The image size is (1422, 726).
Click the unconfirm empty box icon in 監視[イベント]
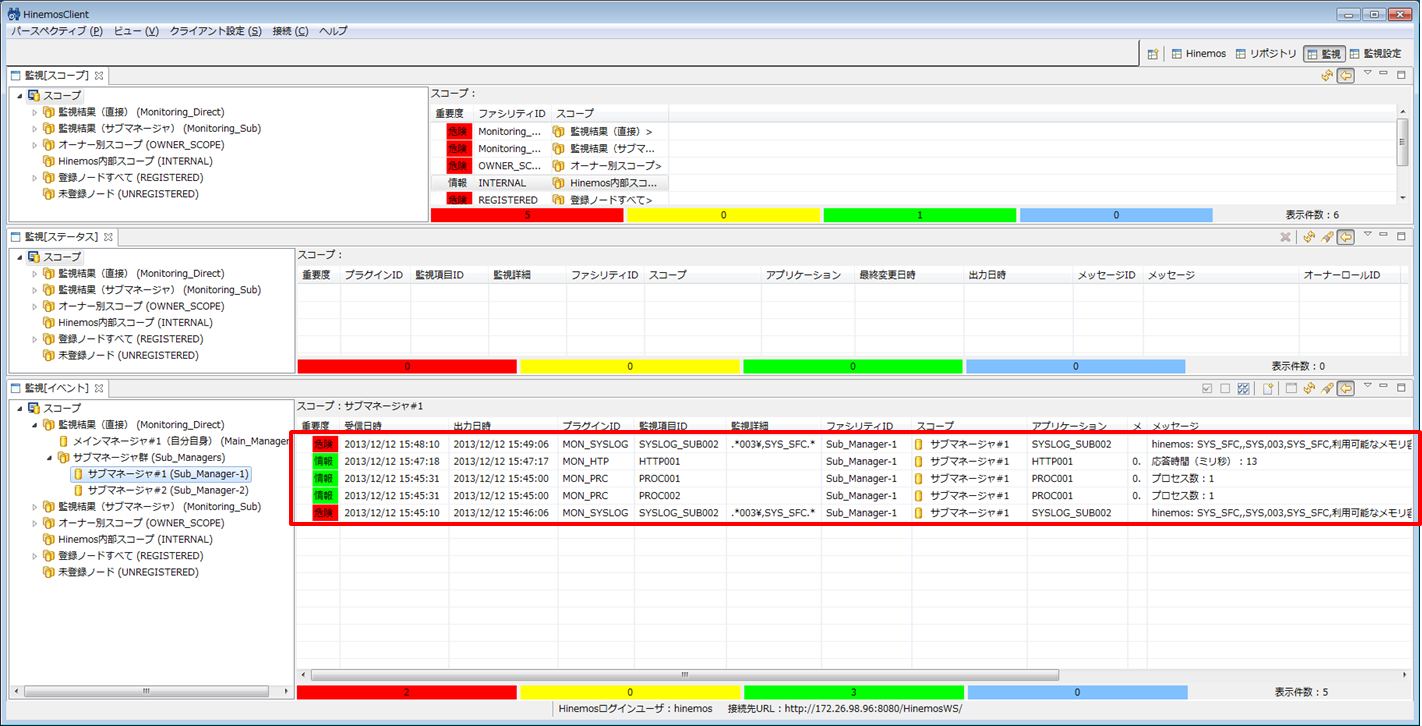[1225, 388]
